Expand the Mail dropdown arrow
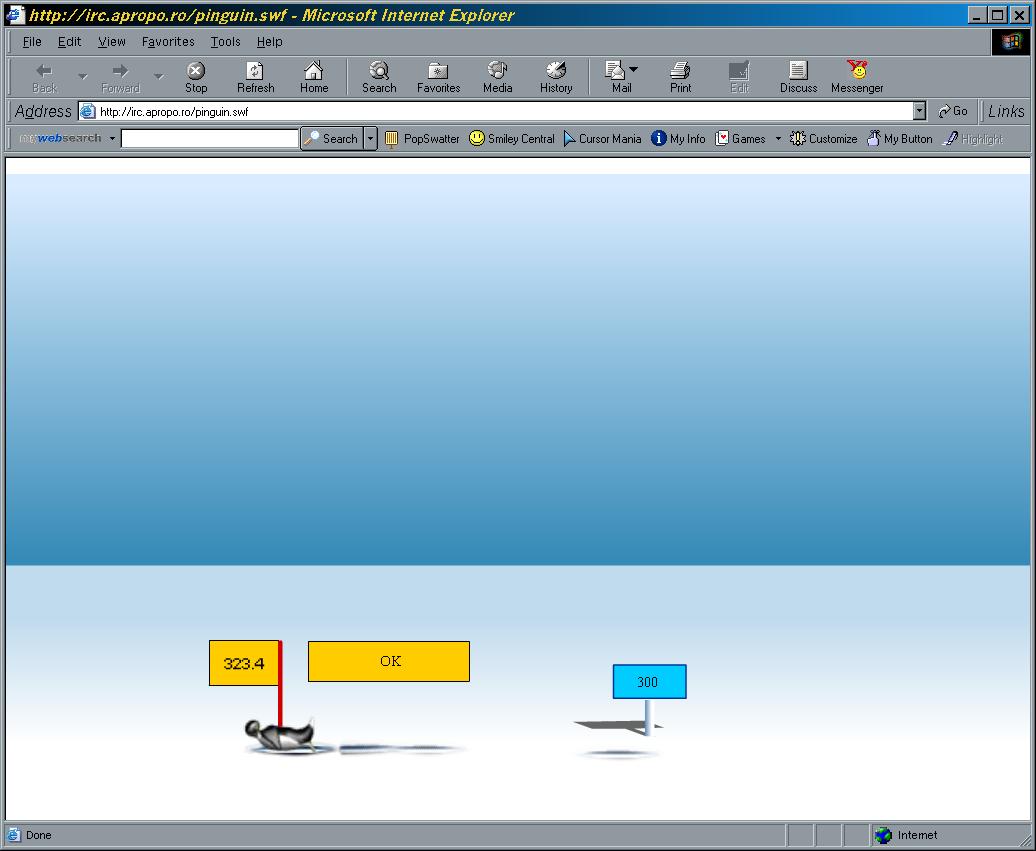This screenshot has width=1036, height=851. [x=633, y=70]
